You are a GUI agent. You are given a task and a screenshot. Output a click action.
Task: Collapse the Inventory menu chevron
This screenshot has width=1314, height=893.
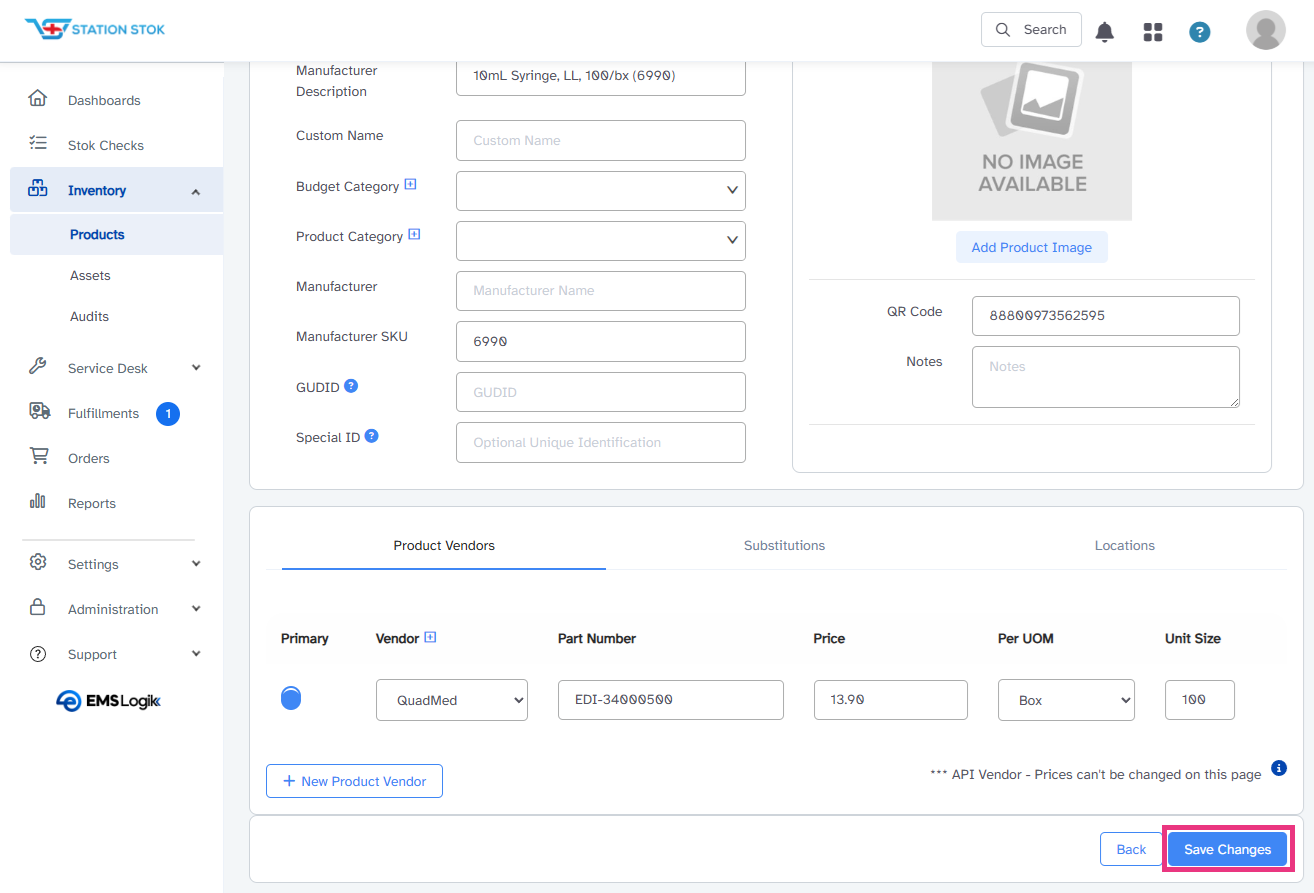195,191
